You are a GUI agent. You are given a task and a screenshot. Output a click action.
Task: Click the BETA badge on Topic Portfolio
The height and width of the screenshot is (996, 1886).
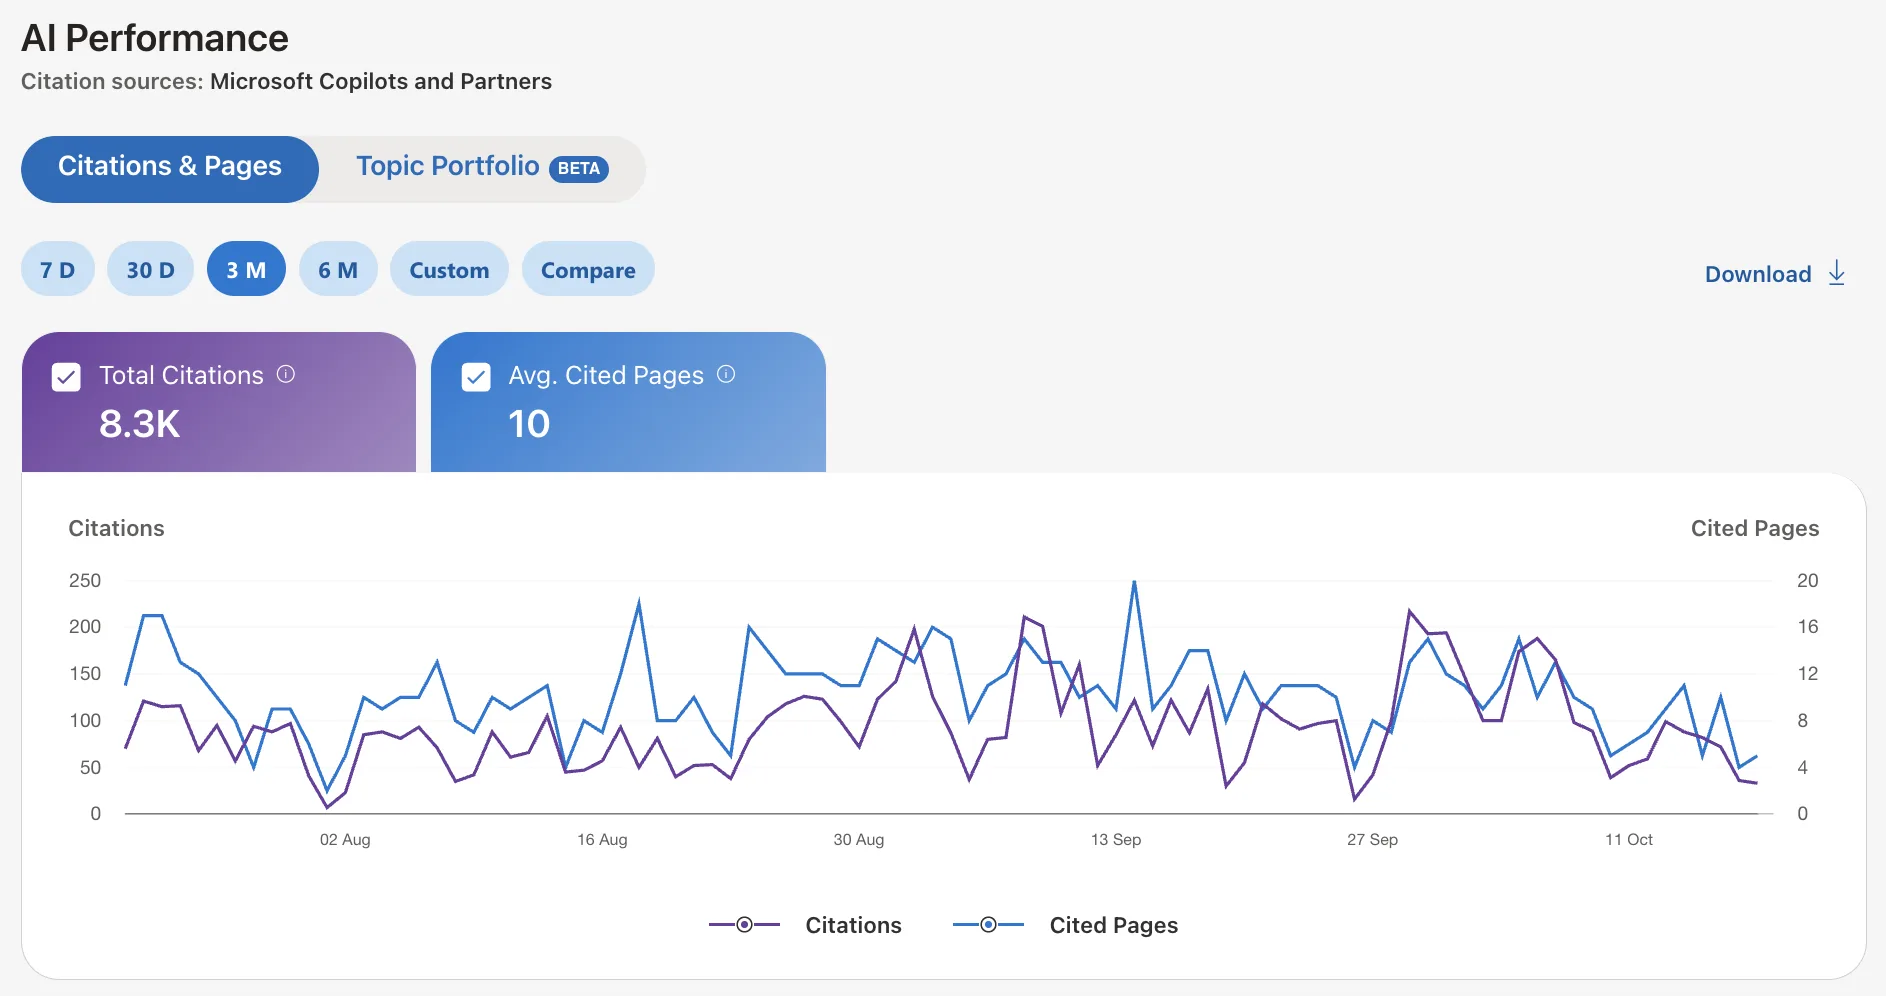[x=579, y=168]
